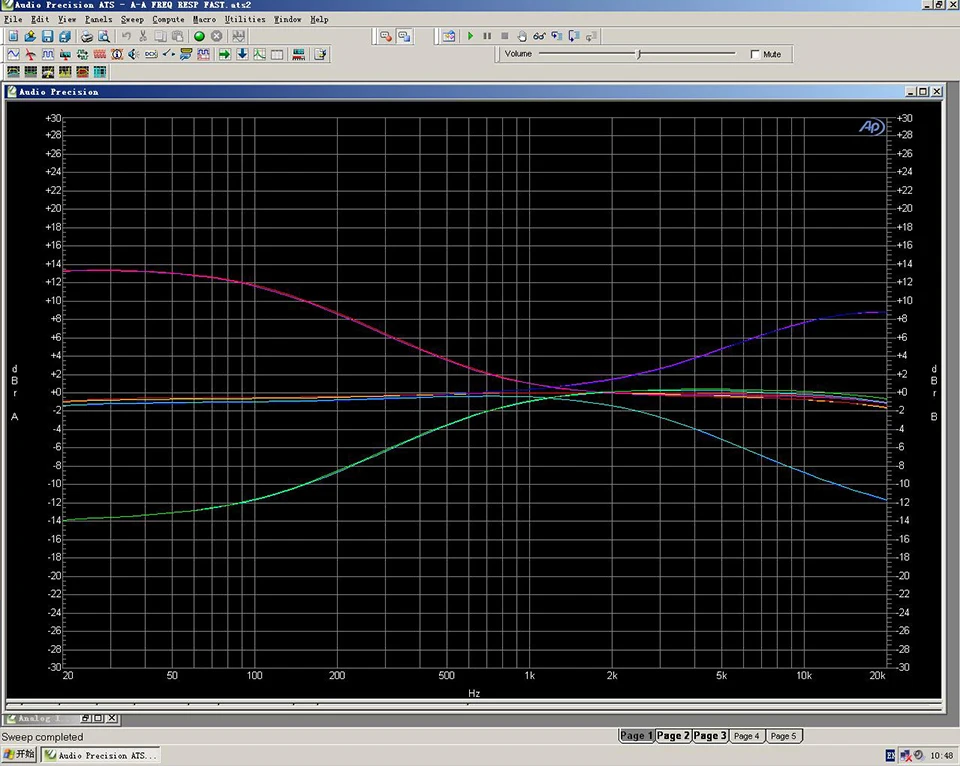Click the green Play macro button
This screenshot has width=960, height=766.
tap(470, 36)
